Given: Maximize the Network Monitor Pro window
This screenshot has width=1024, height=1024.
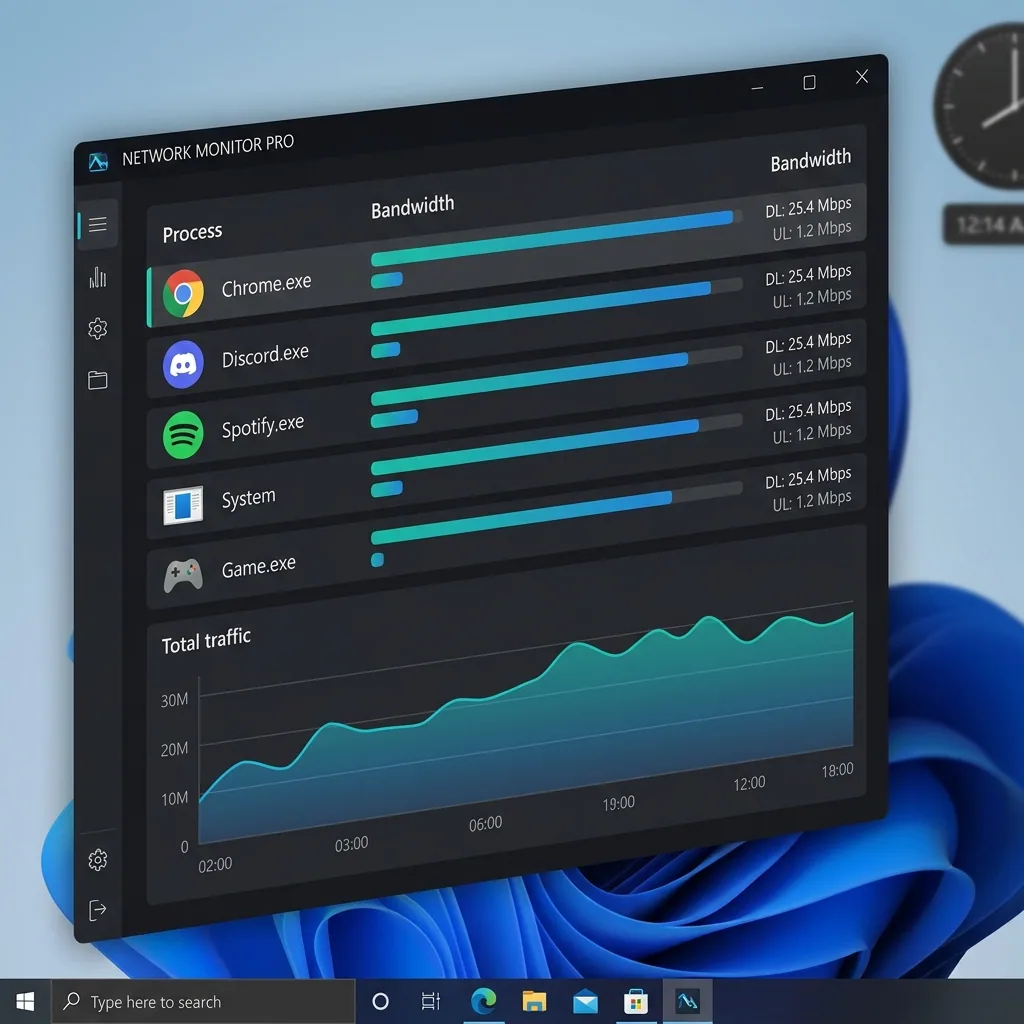Looking at the screenshot, I should [809, 82].
